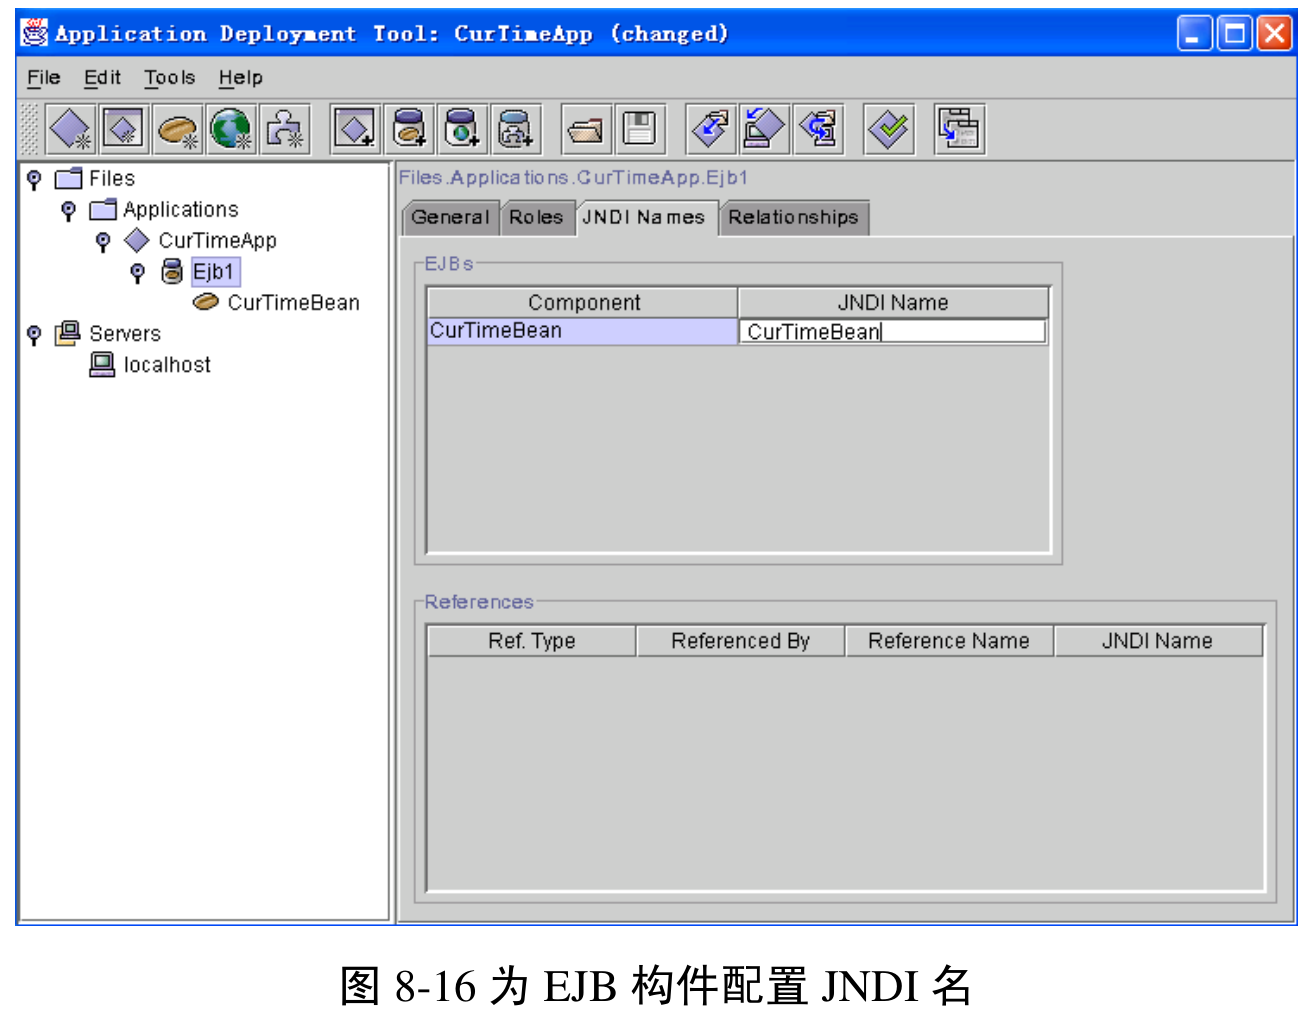Collapse the Applications tree node

68,211
